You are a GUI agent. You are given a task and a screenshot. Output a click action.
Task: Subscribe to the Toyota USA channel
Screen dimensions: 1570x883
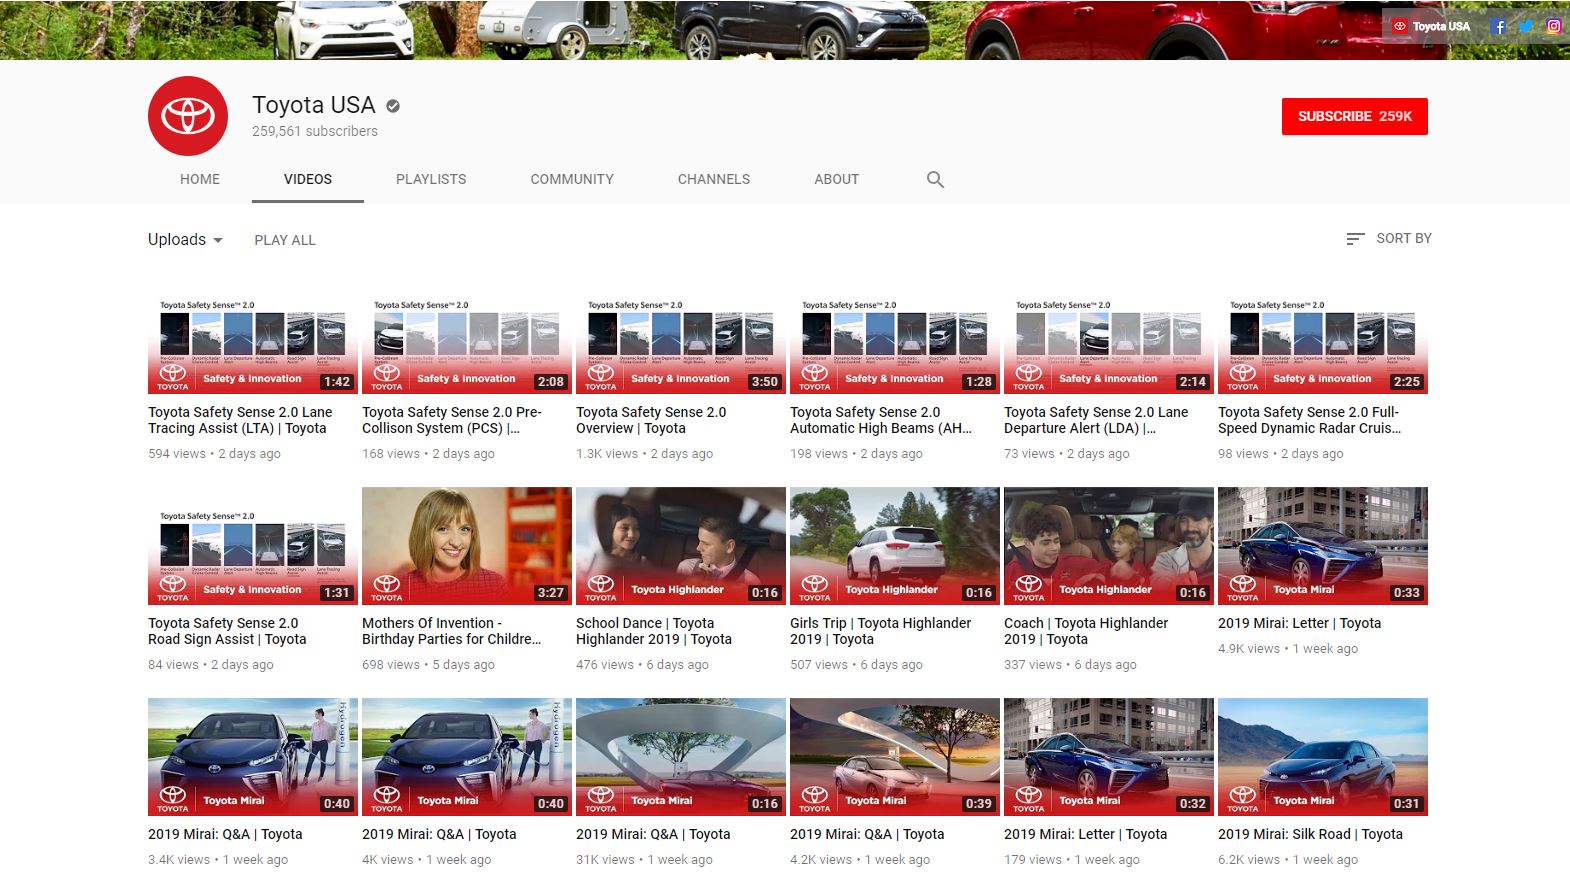pyautogui.click(x=1355, y=117)
